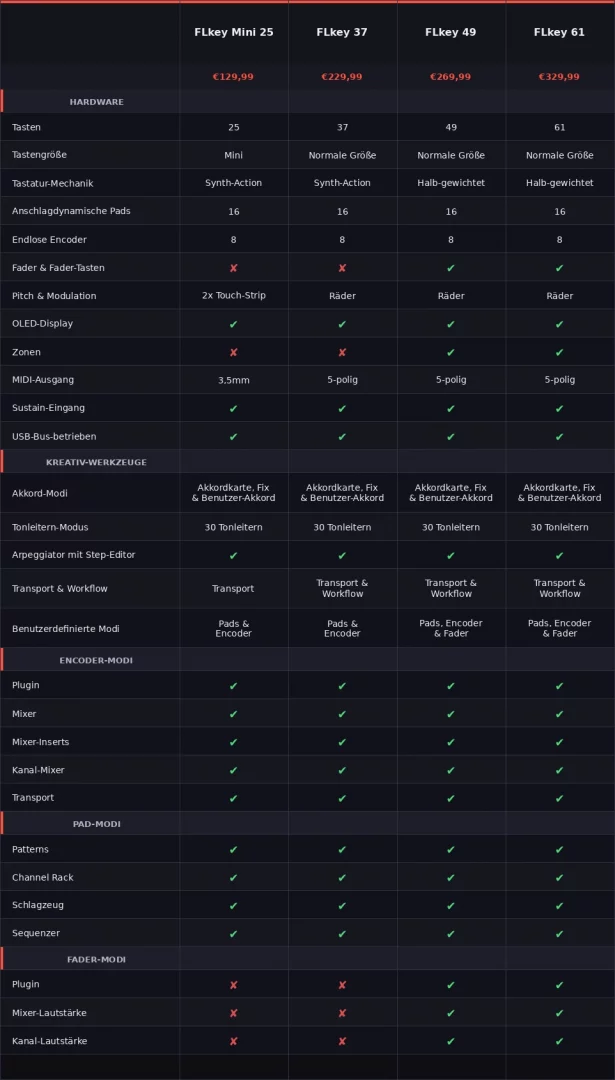
Task: Click Halb-gewichtet in the FLkey 49 column
Action: [451, 183]
